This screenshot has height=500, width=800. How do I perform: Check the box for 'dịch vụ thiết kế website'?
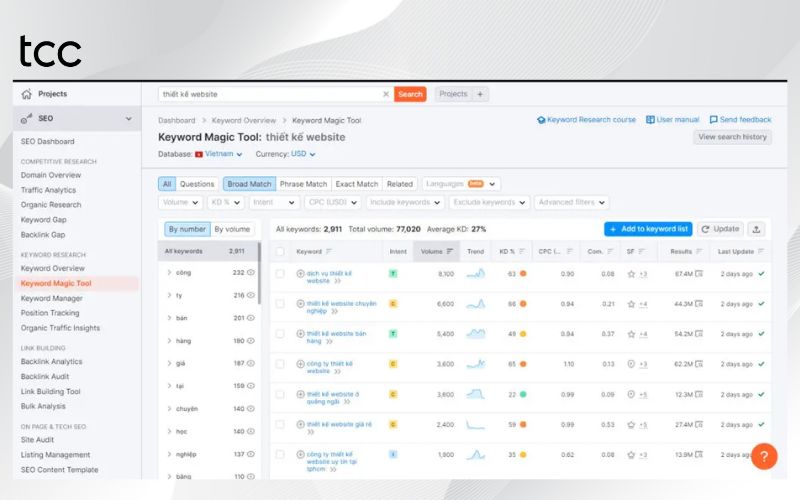click(280, 274)
